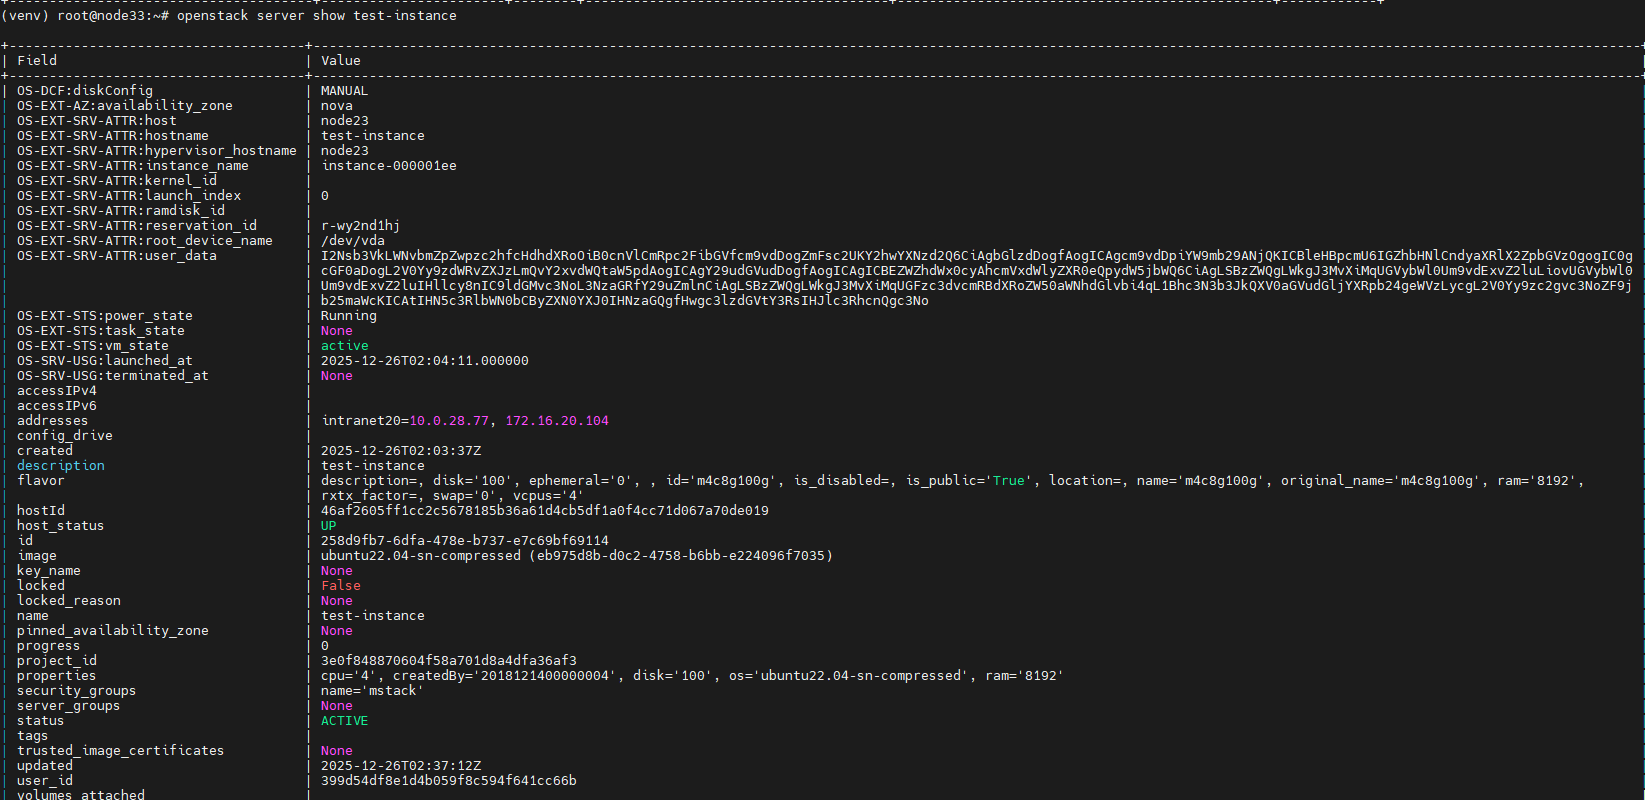The image size is (1645, 800).
Task: Click the image name 'ubuntu22.04-sn-compressed' in the image row
Action: pos(420,556)
